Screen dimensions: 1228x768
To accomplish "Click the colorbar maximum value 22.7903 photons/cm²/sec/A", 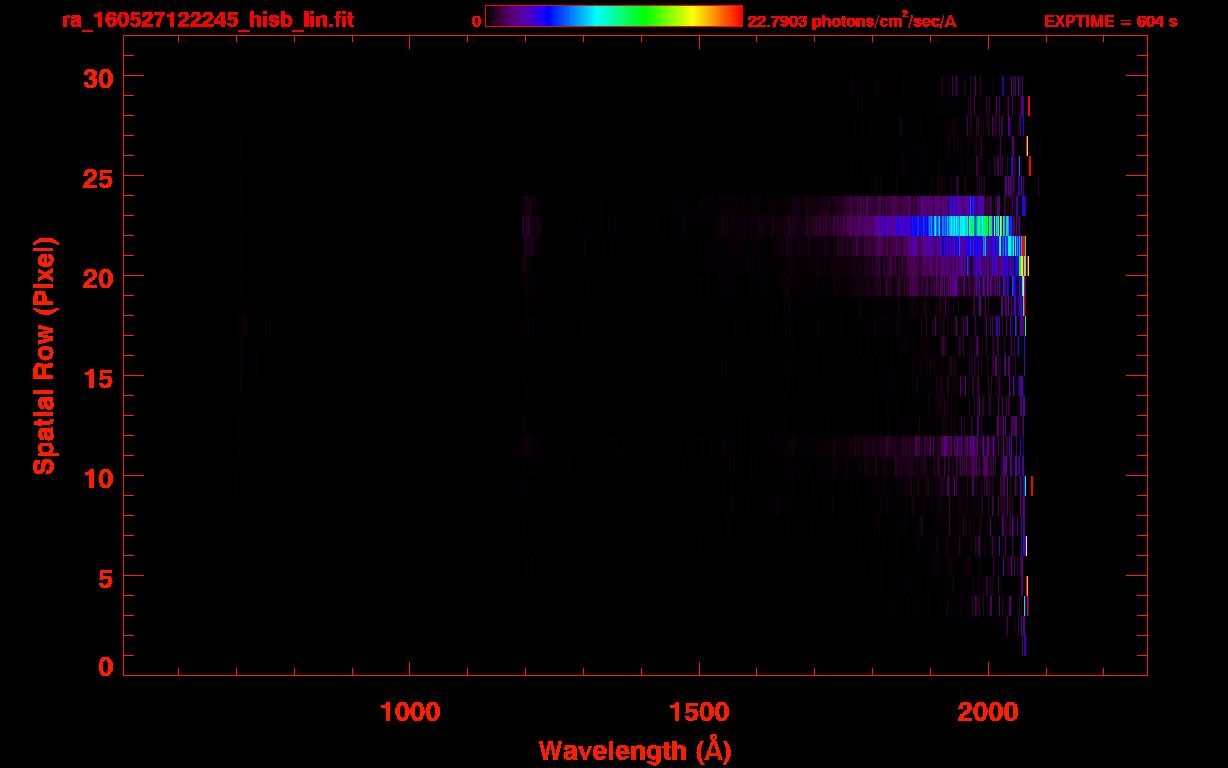I will click(x=852, y=21).
